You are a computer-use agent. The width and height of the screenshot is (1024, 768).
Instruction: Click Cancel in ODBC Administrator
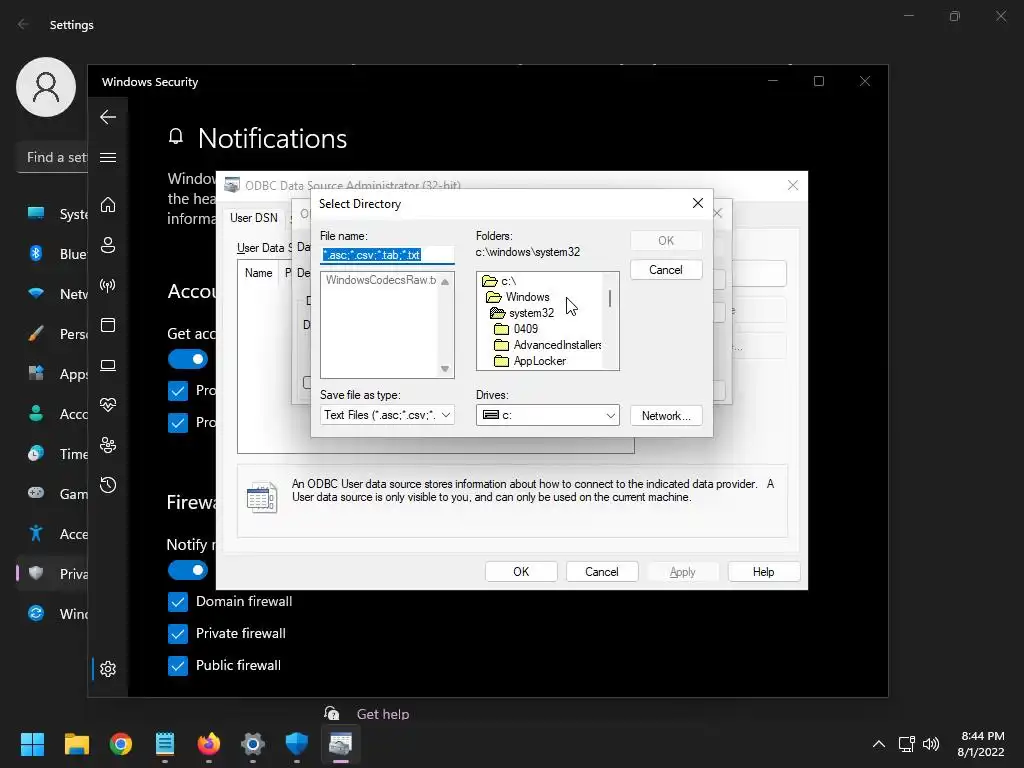coord(601,571)
